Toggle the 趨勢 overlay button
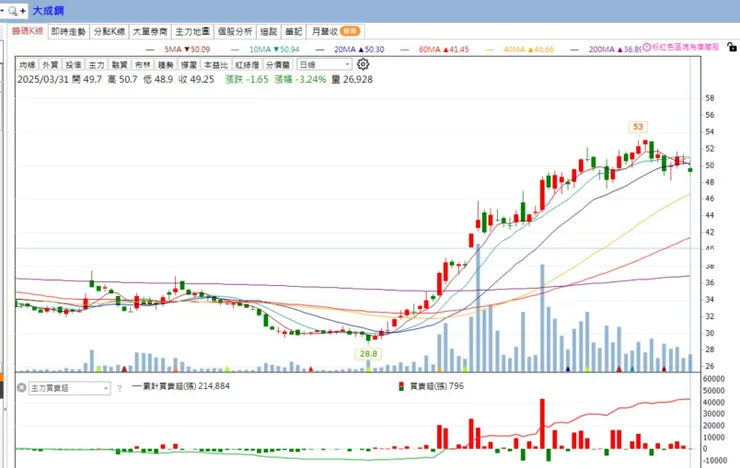740x468 pixels. pyautogui.click(x=166, y=65)
